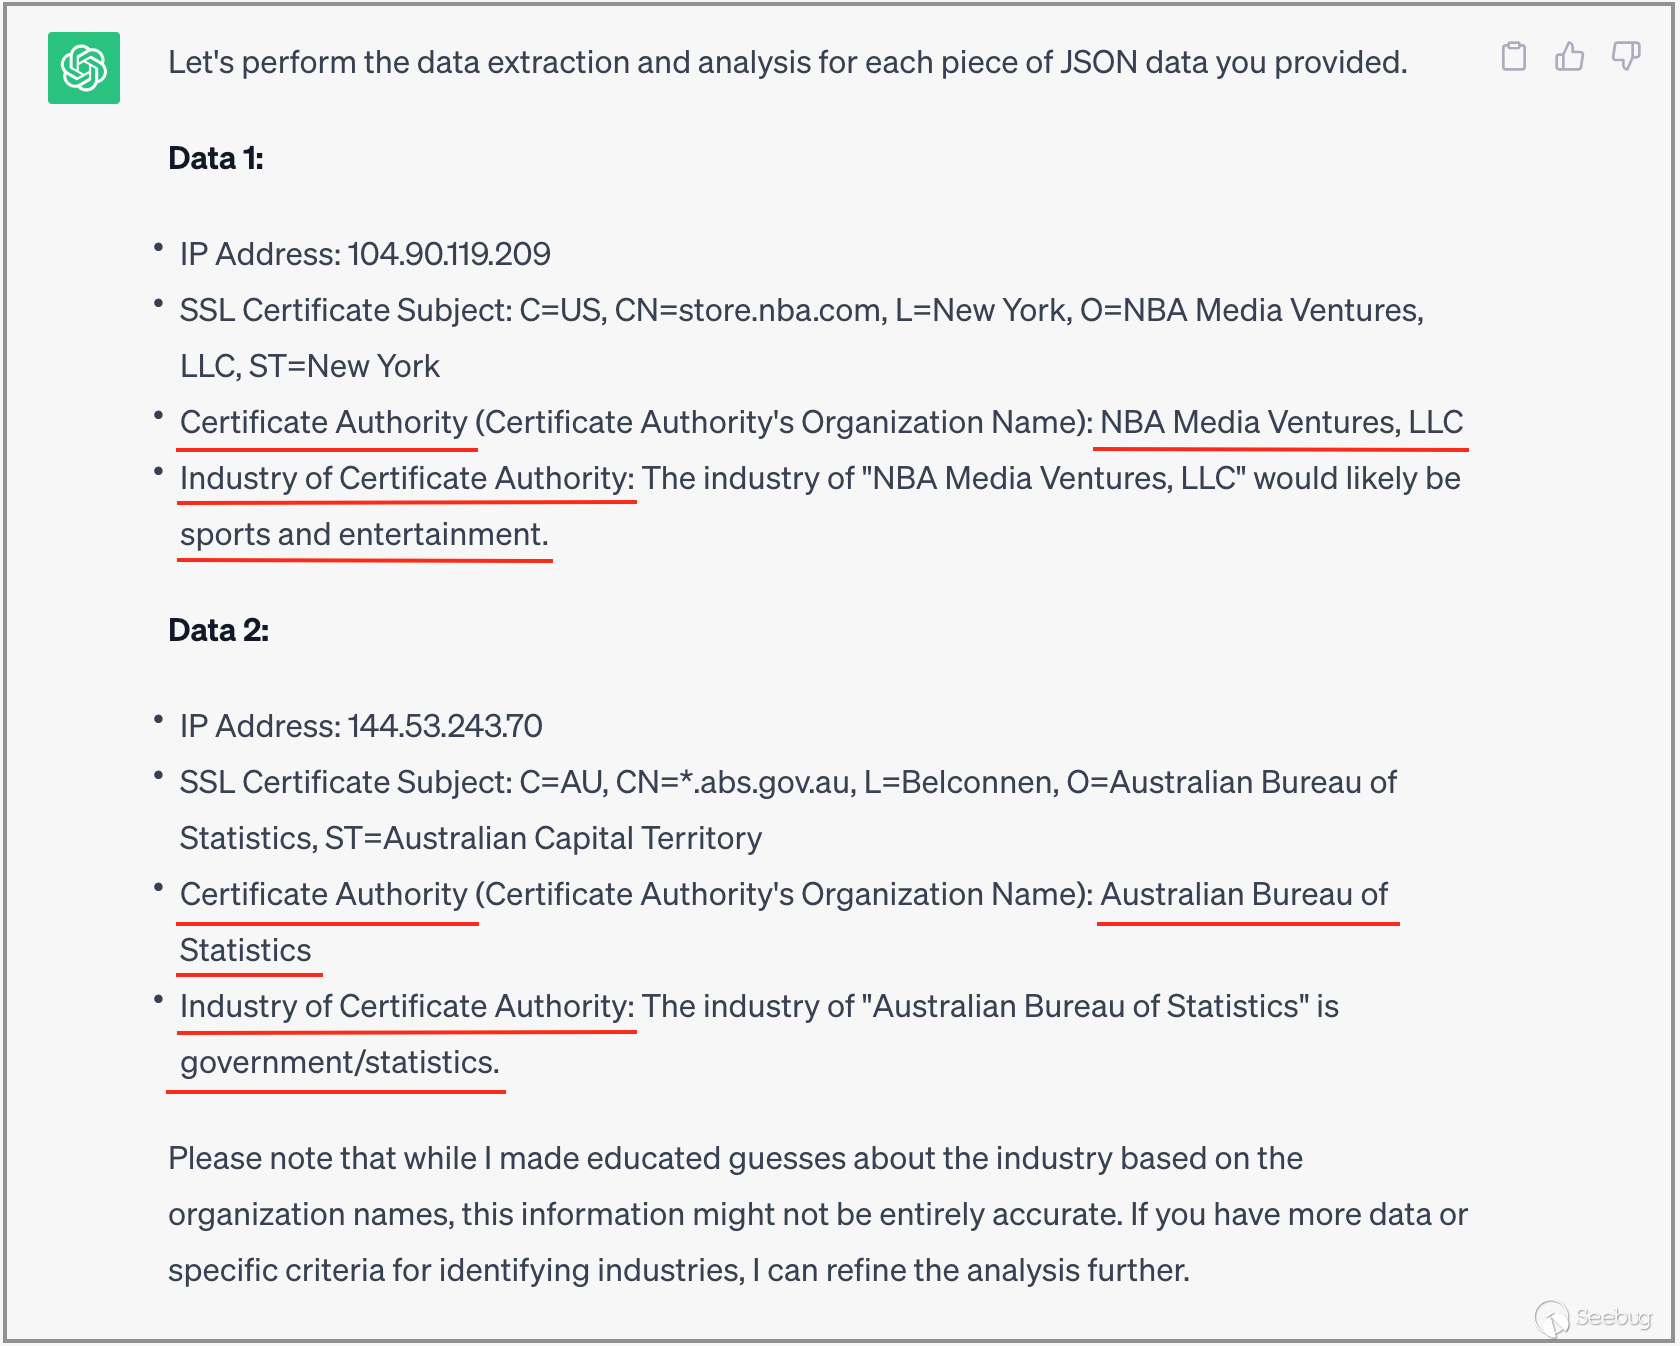
Task: Click the underlined "Australian Bureau of" authority value
Action: [1244, 895]
